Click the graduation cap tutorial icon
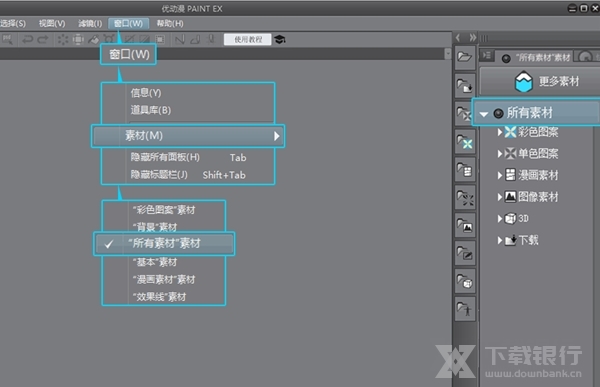The height and width of the screenshot is (387, 600). pyautogui.click(x=280, y=39)
